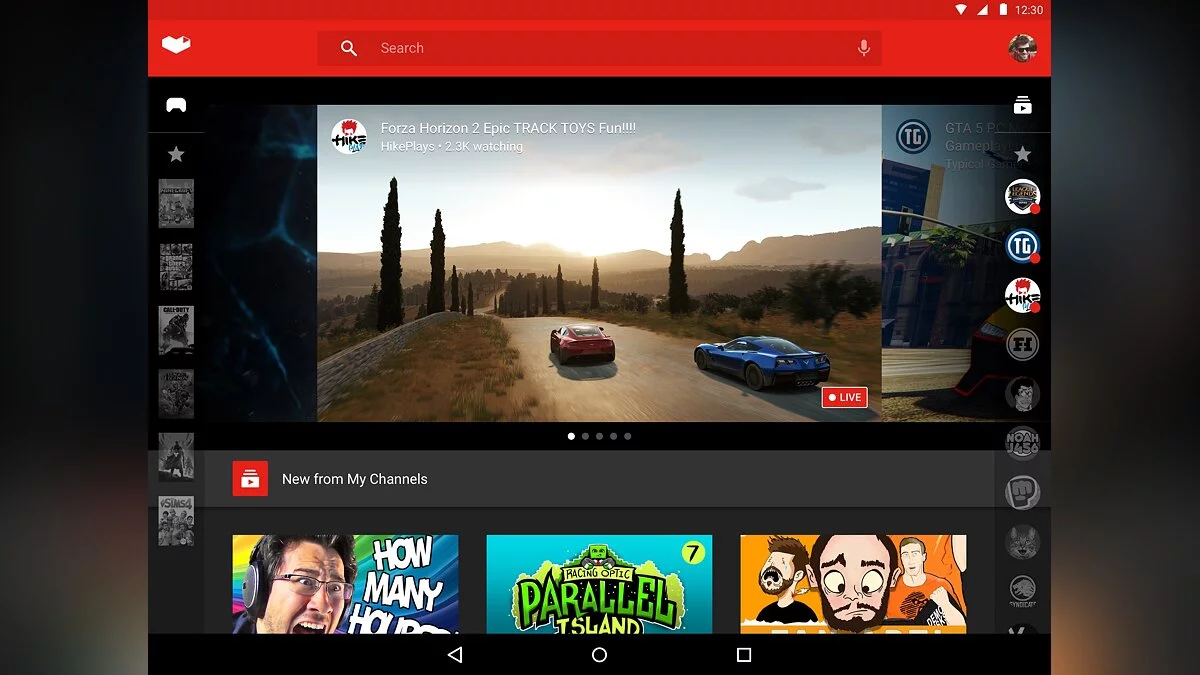Viewport: 1200px width, 675px height.
Task: Focus the Search text field
Action: click(x=599, y=48)
